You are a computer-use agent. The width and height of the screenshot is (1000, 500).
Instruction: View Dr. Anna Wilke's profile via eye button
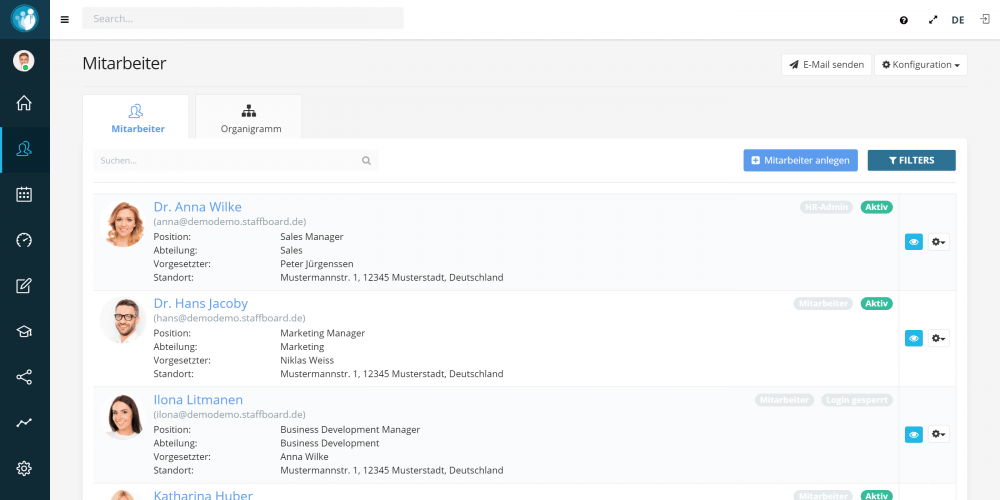[x=914, y=242]
